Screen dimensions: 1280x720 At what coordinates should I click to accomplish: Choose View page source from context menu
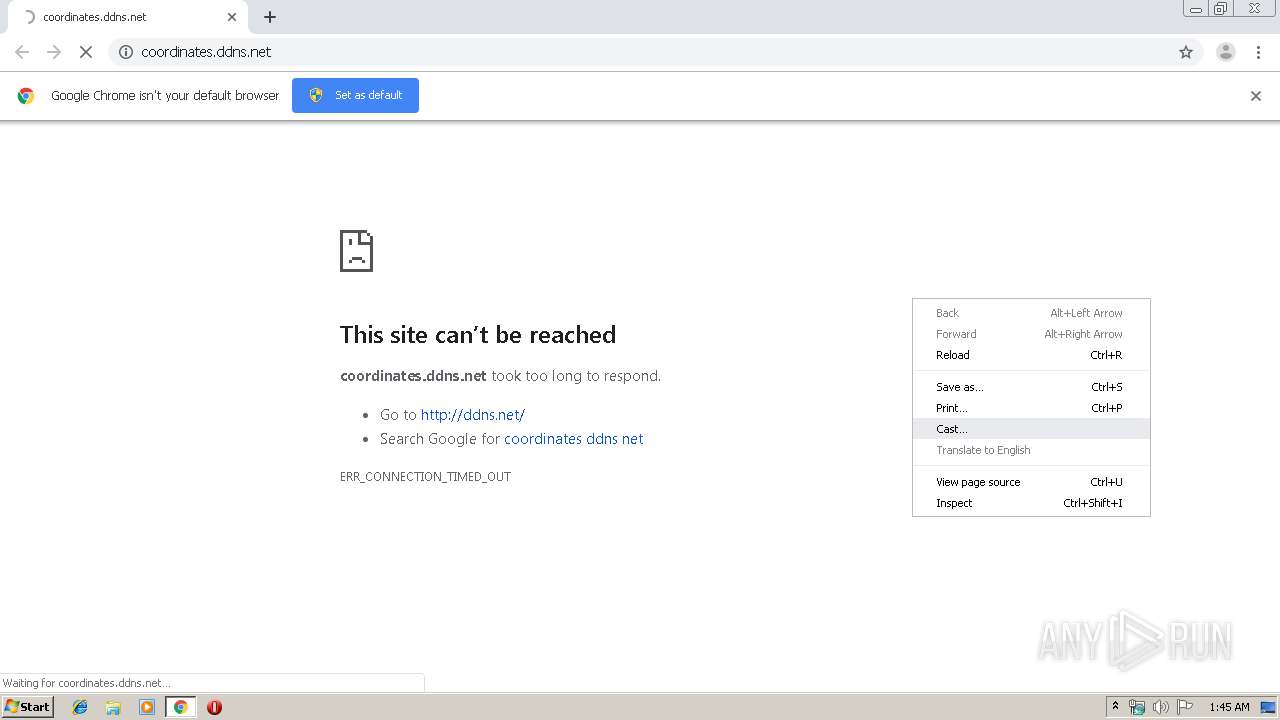(1031, 482)
